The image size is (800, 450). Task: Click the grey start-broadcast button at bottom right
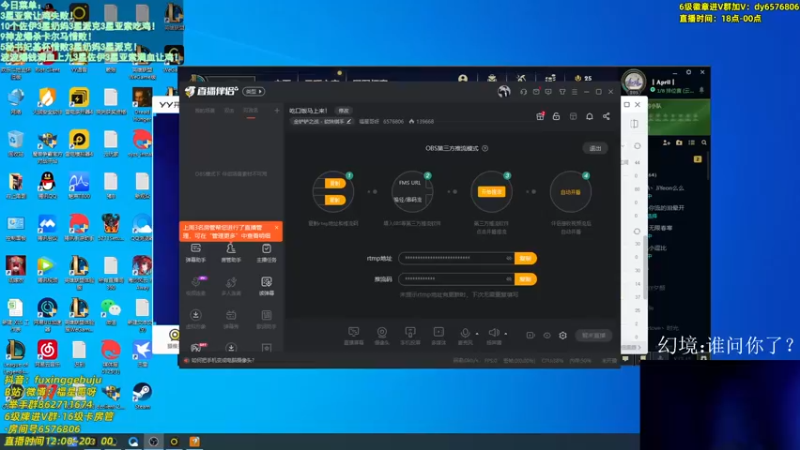[x=594, y=336]
